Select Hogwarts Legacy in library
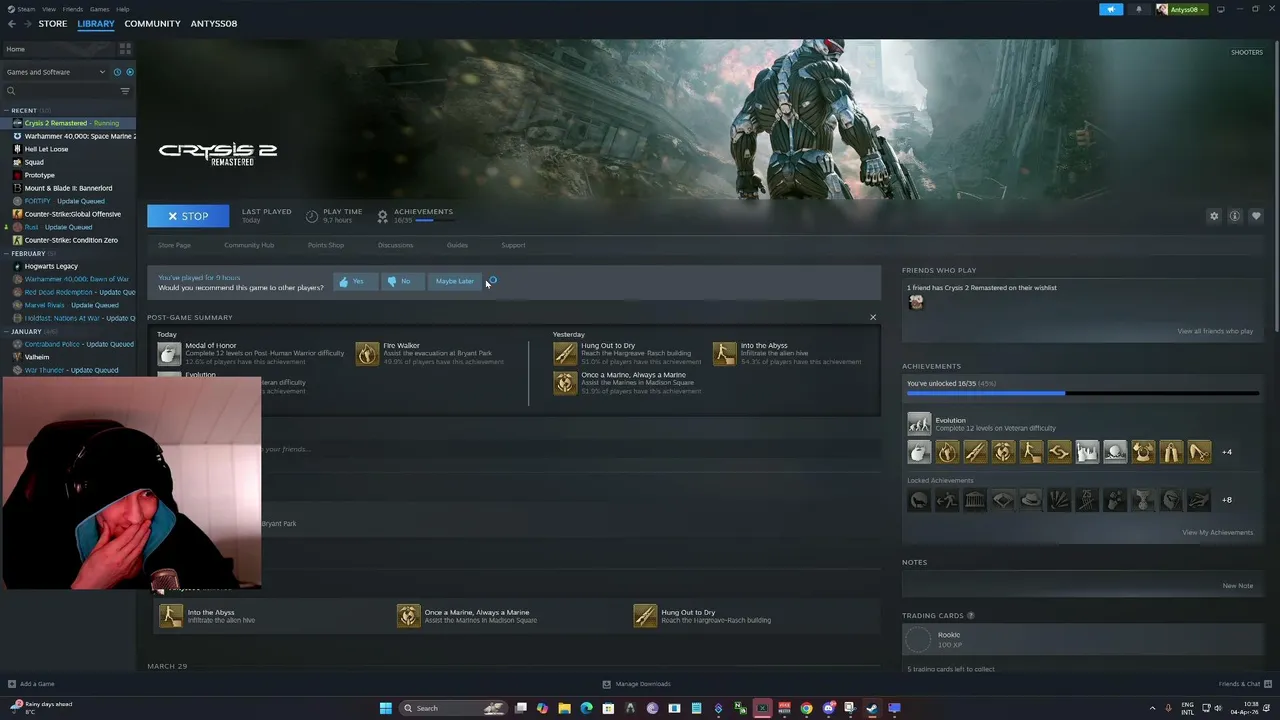This screenshot has height=720, width=1280. coord(51,266)
